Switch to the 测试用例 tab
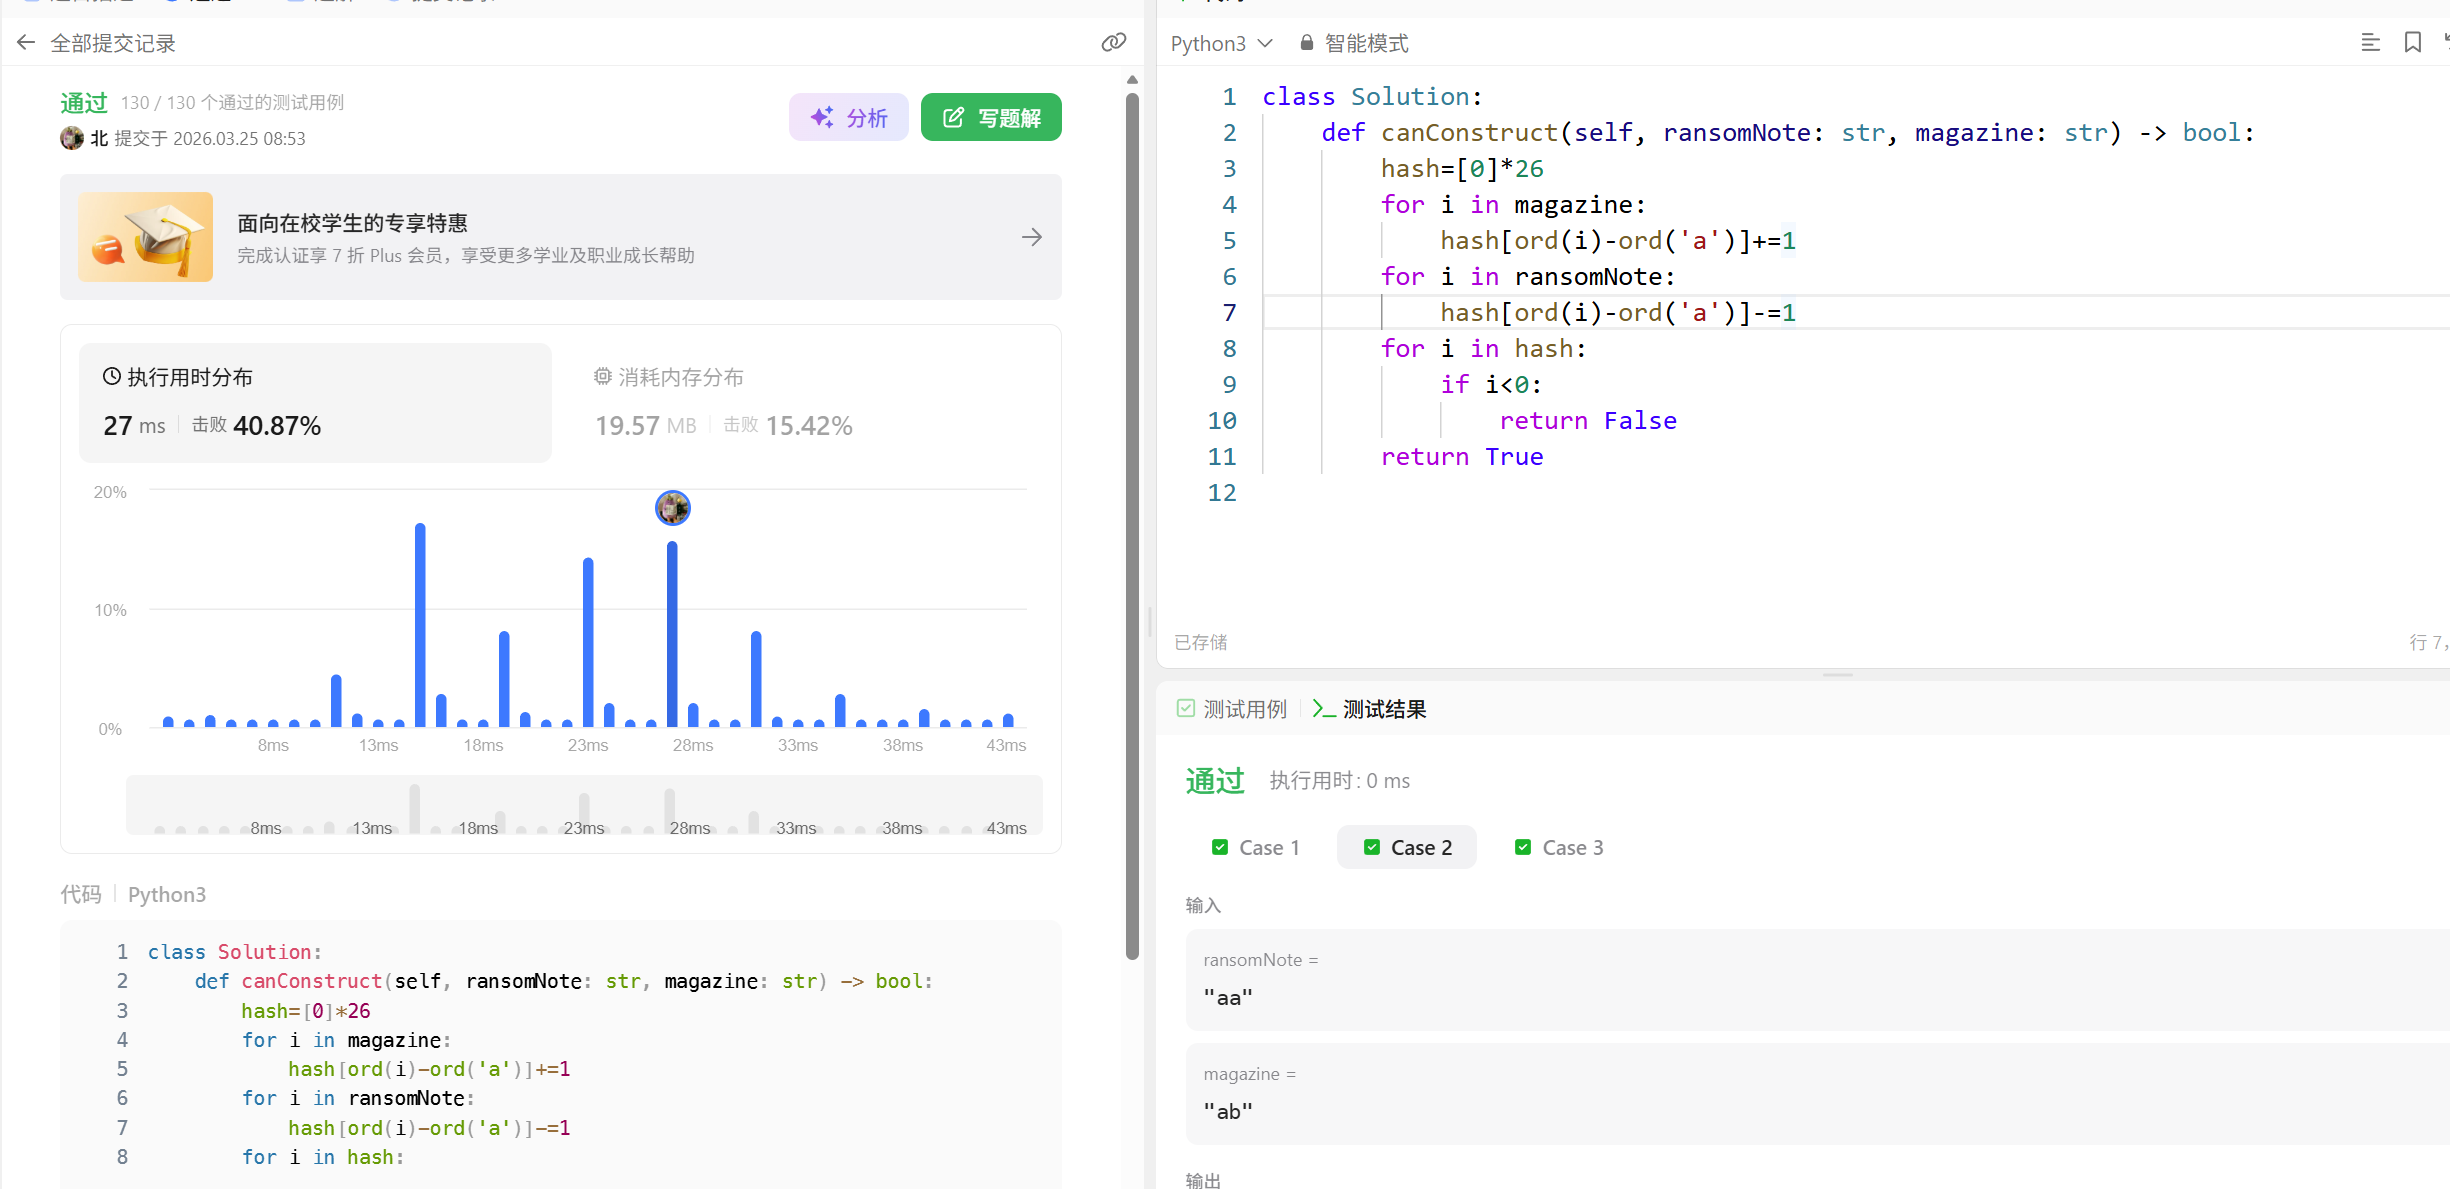Image resolution: width=2450 pixels, height=1189 pixels. point(1232,709)
